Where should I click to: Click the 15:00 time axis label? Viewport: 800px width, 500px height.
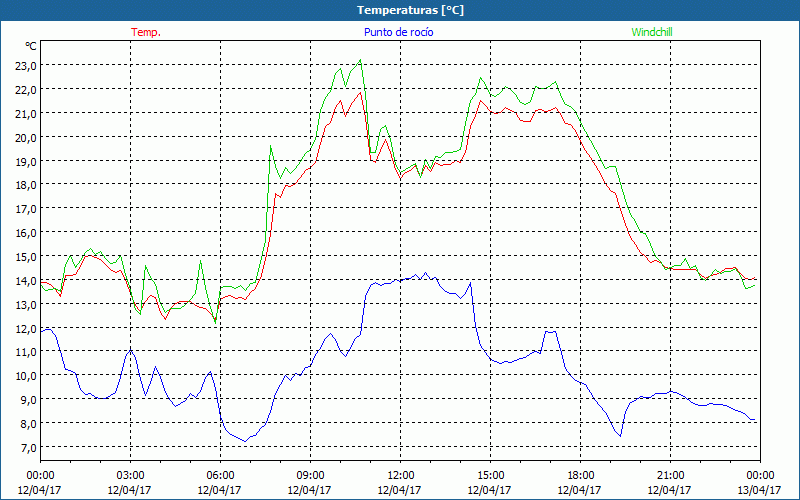[x=490, y=475]
